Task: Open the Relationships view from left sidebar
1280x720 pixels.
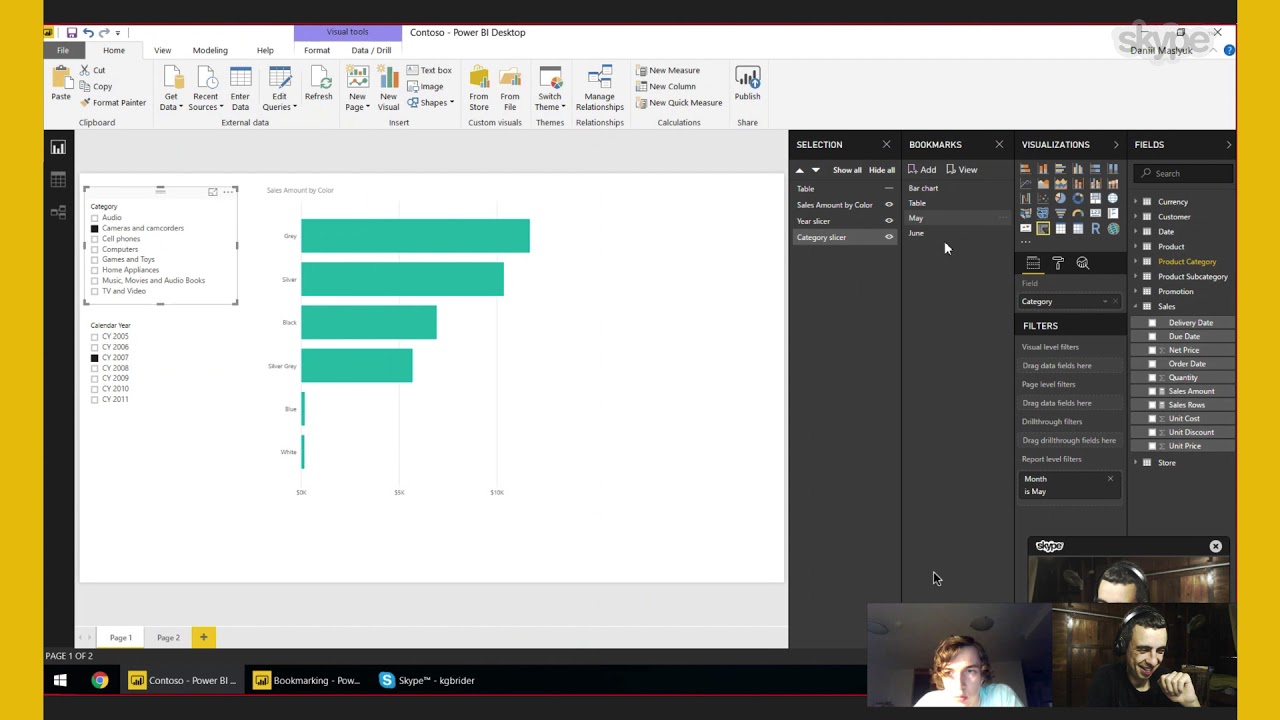Action: point(58,212)
